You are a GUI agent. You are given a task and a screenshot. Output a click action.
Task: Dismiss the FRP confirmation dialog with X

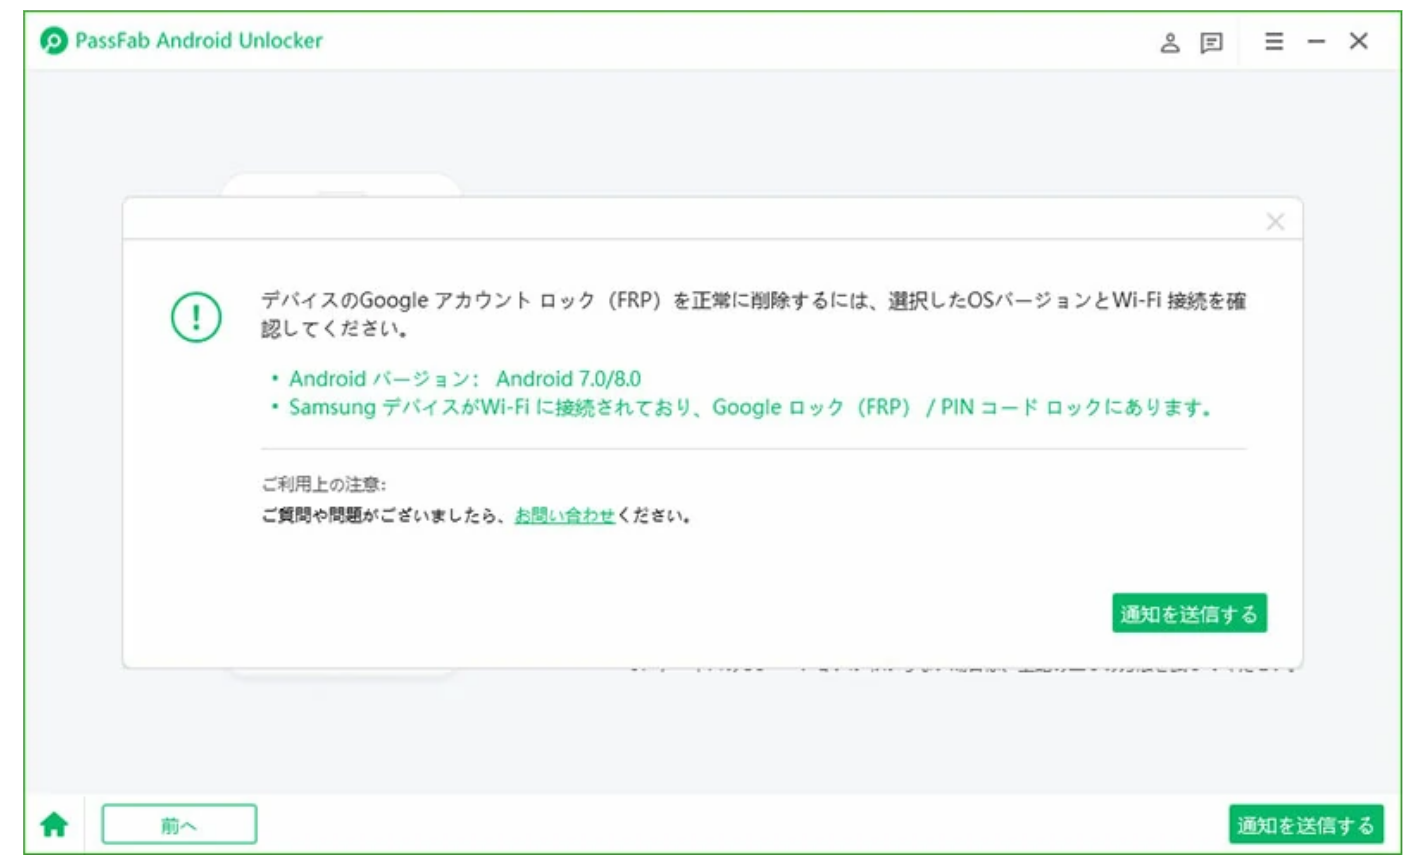click(x=1275, y=222)
